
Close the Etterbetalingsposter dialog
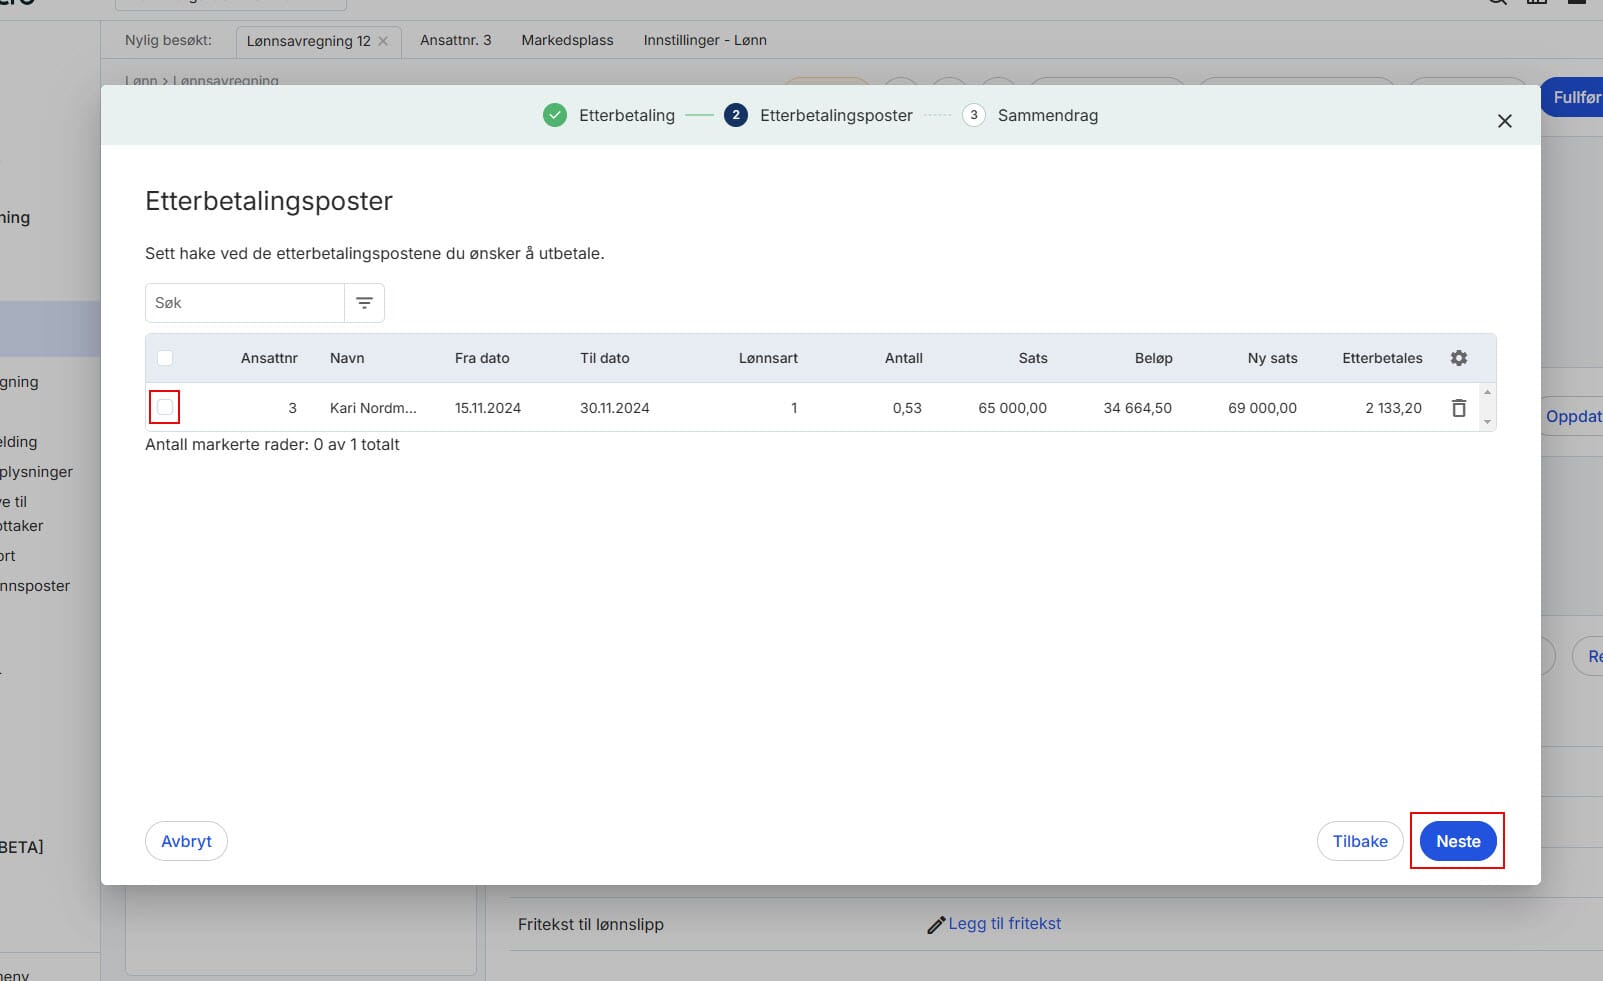tap(1504, 121)
